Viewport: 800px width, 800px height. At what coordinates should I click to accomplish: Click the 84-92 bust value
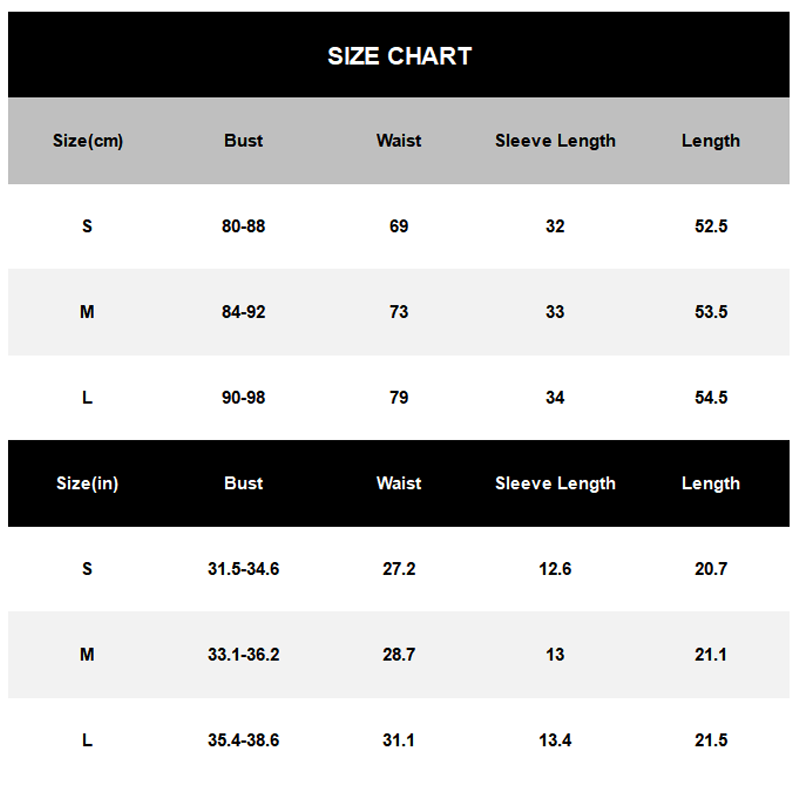pyautogui.click(x=243, y=312)
